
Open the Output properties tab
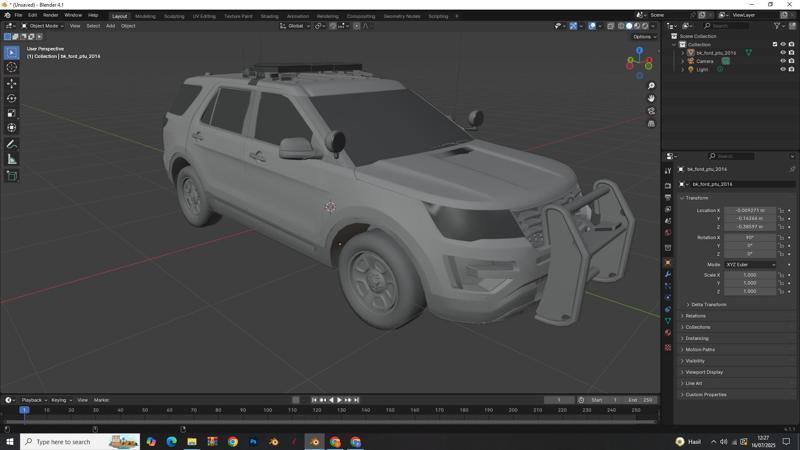tap(668, 197)
